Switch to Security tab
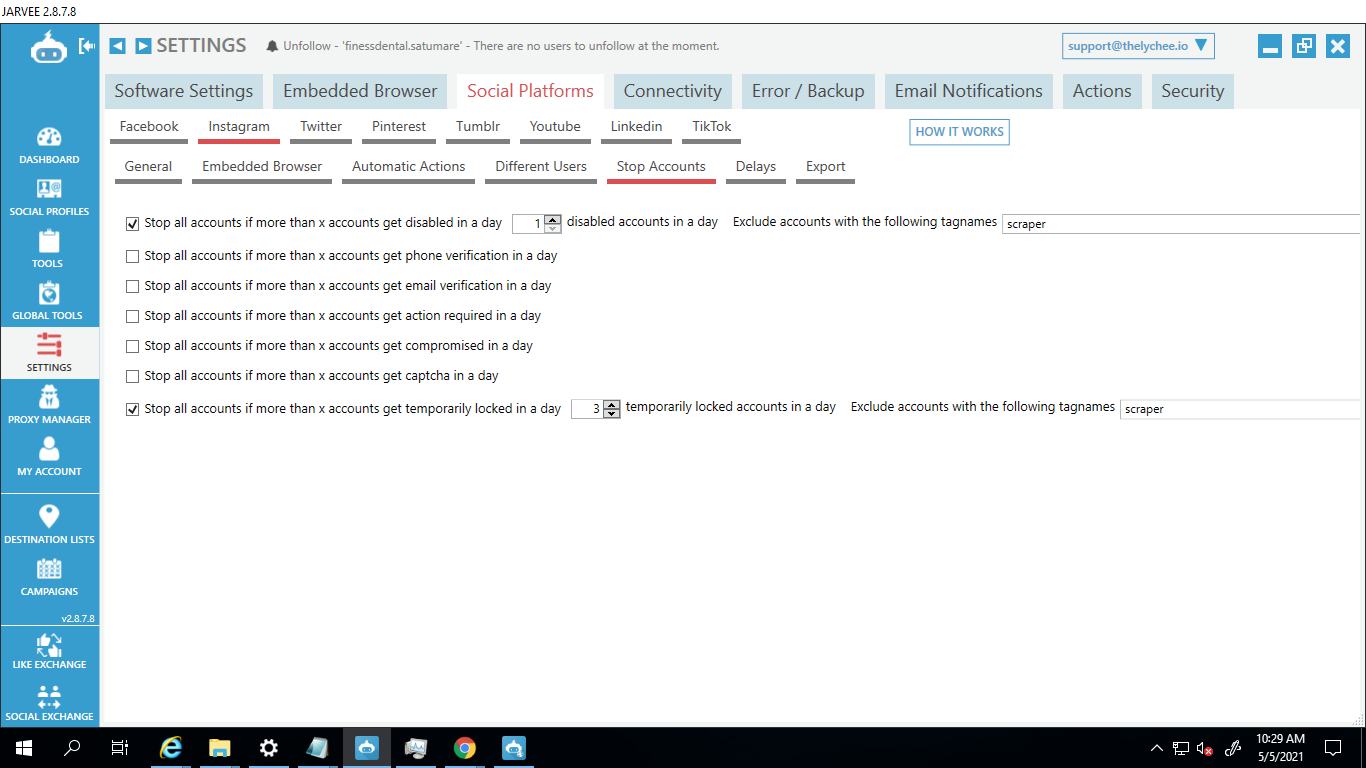 (x=1192, y=91)
